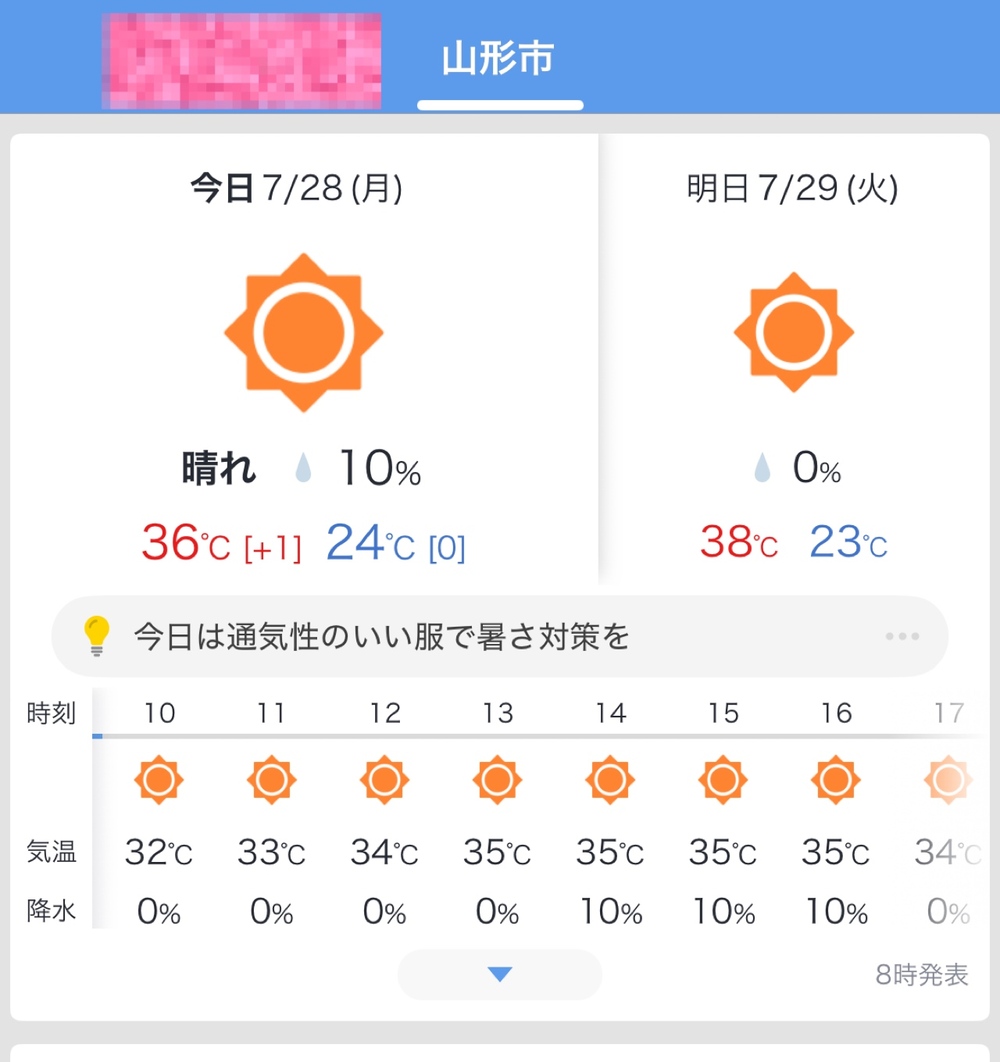Tap tomorrow's raindrop icon beside 0%

point(762,467)
